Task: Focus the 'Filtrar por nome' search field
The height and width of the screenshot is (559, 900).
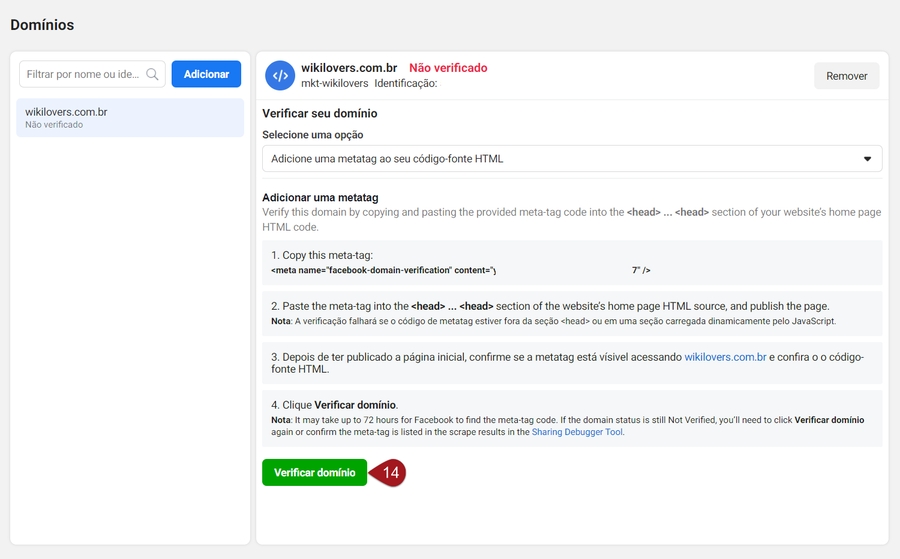Action: click(84, 74)
